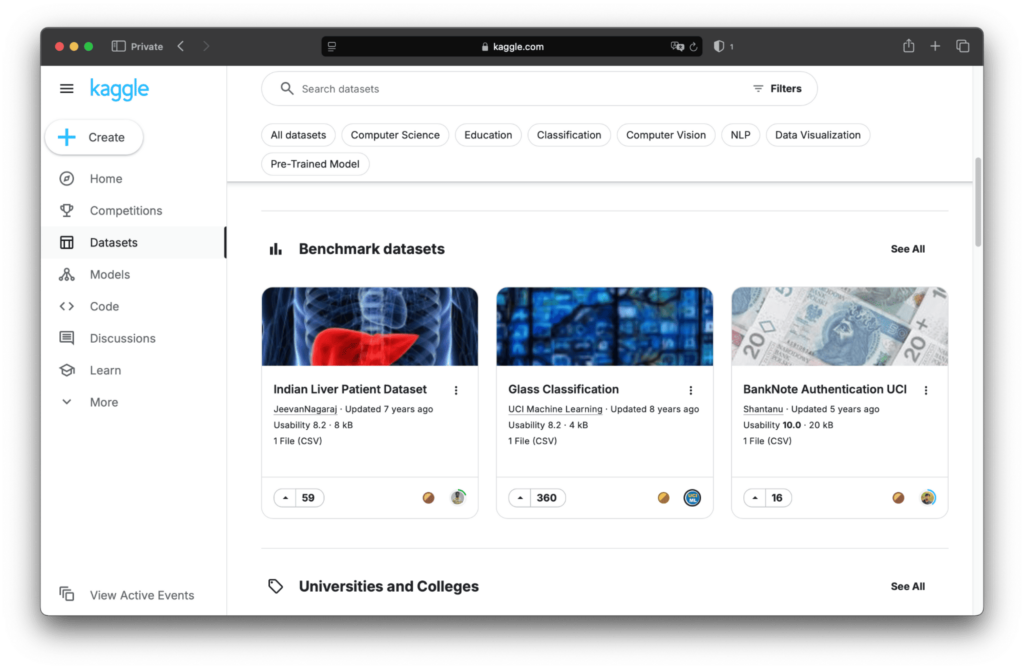This screenshot has height=669, width=1024.
Task: Select the Computer Vision tag chip
Action: coord(665,135)
